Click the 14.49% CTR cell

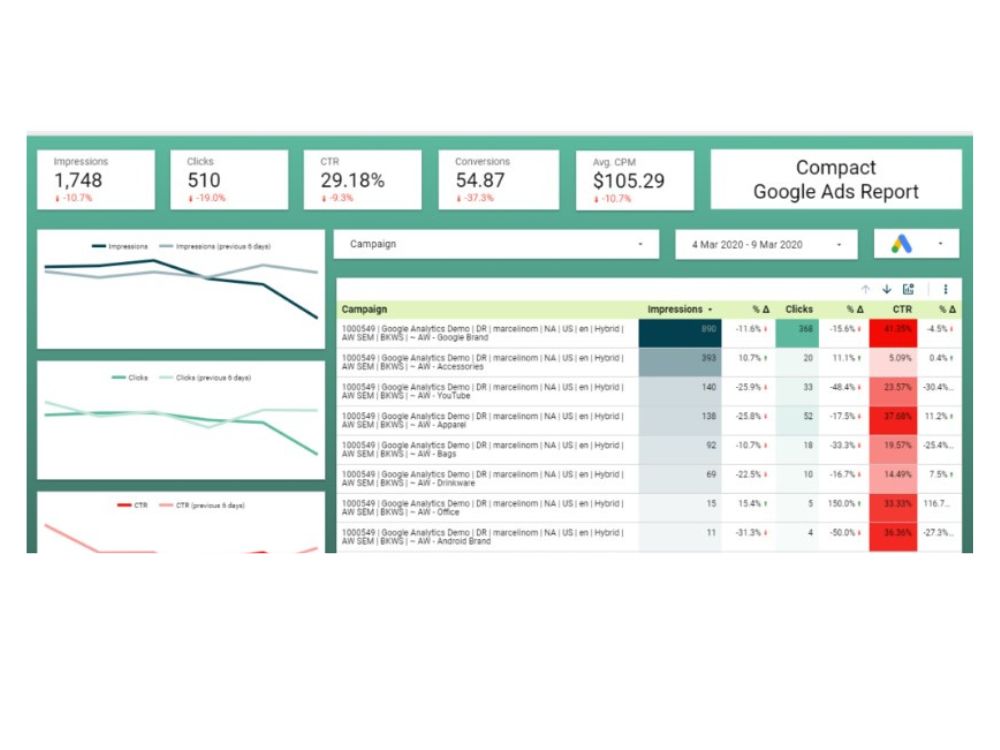click(893, 478)
